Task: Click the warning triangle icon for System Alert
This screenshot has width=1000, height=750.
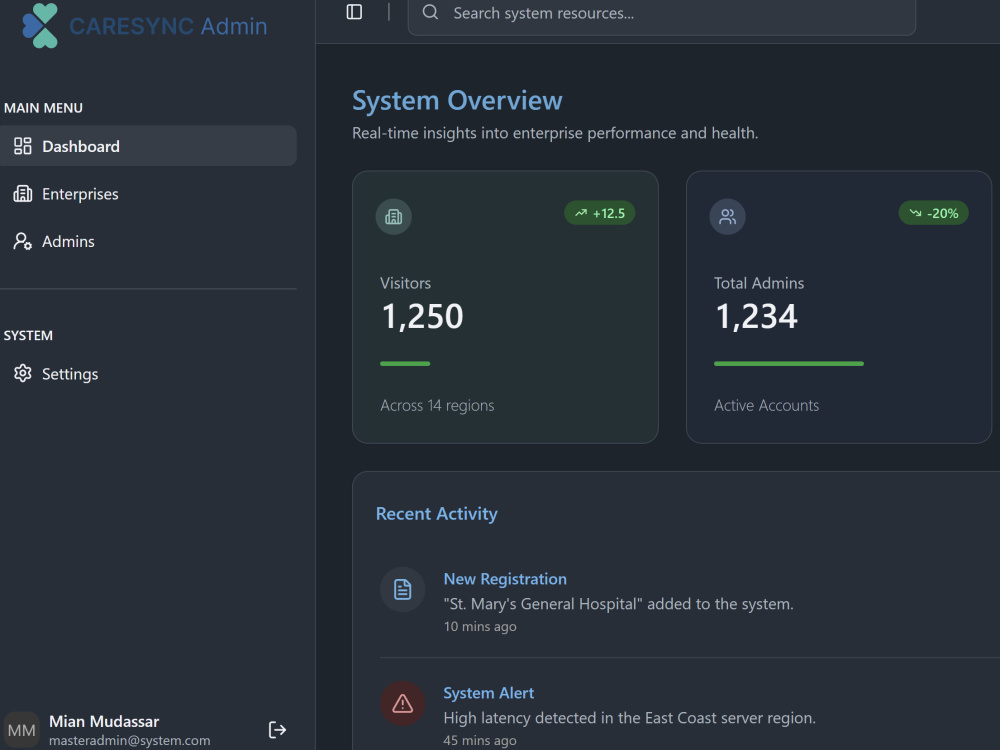Action: tap(402, 703)
